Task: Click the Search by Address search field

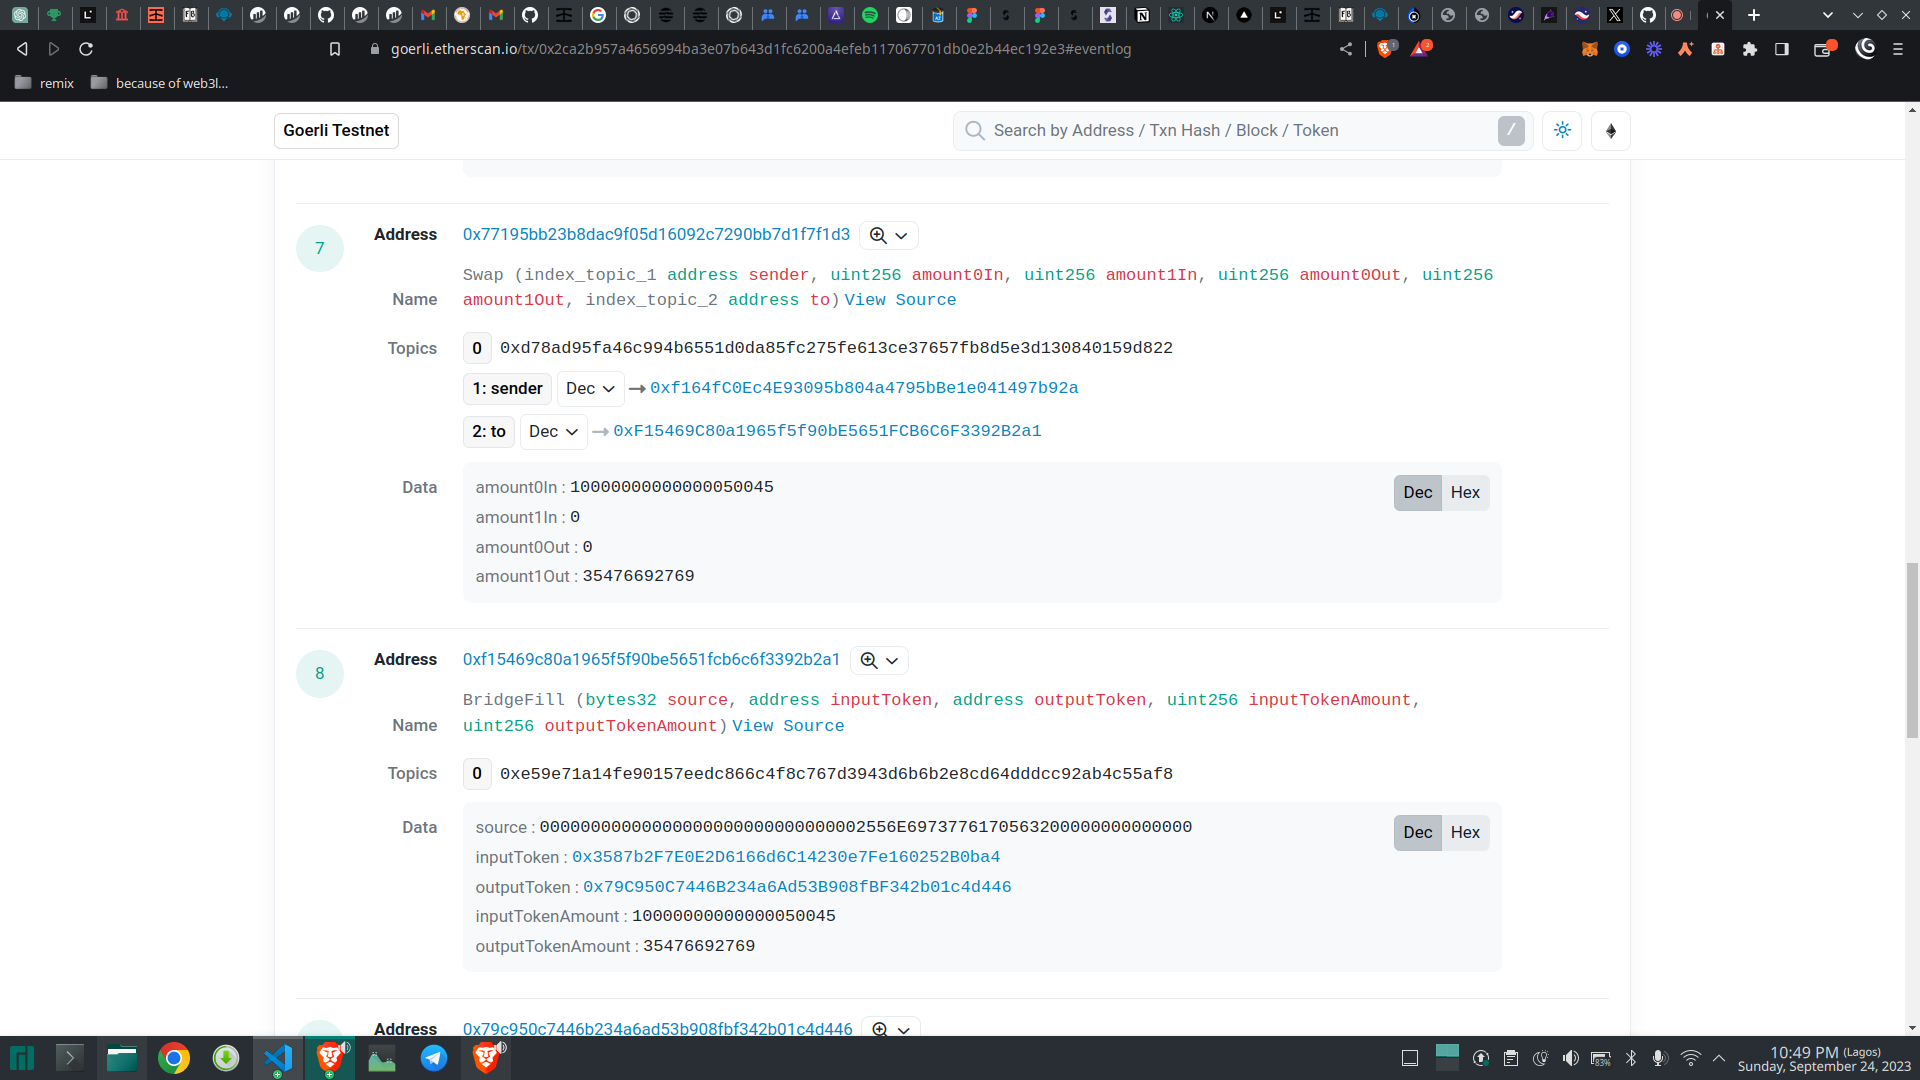Action: click(x=1240, y=131)
